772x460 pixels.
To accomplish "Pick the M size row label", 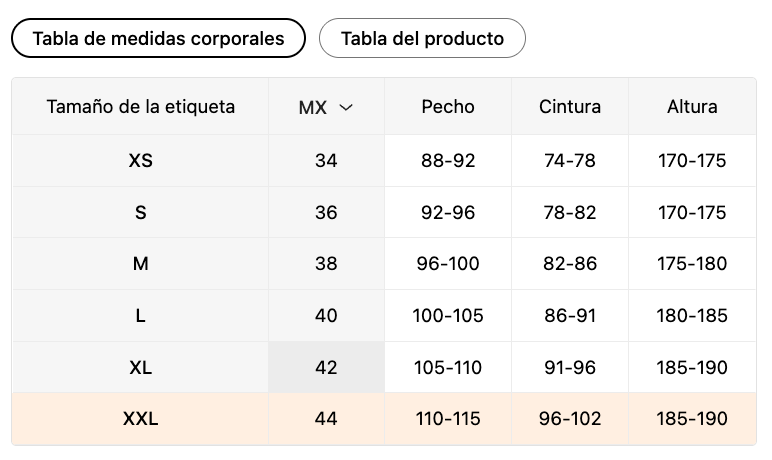I will pyautogui.click(x=141, y=264).
